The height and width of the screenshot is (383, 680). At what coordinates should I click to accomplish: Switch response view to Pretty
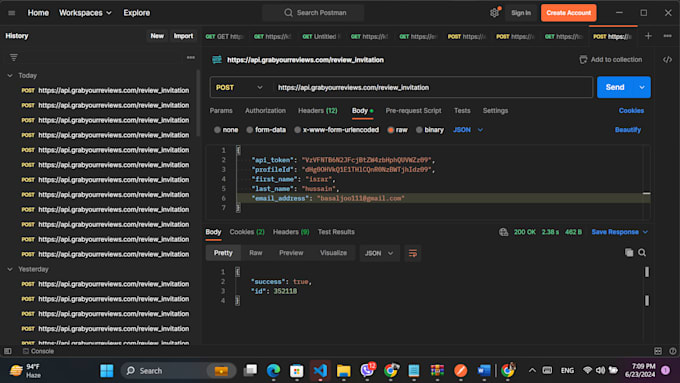click(223, 253)
